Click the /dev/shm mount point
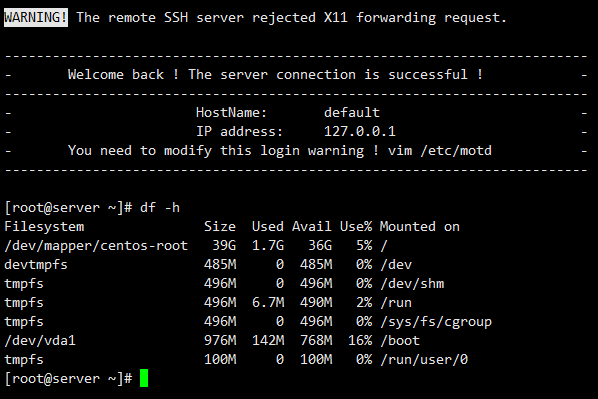The height and width of the screenshot is (399, 598). tap(412, 284)
